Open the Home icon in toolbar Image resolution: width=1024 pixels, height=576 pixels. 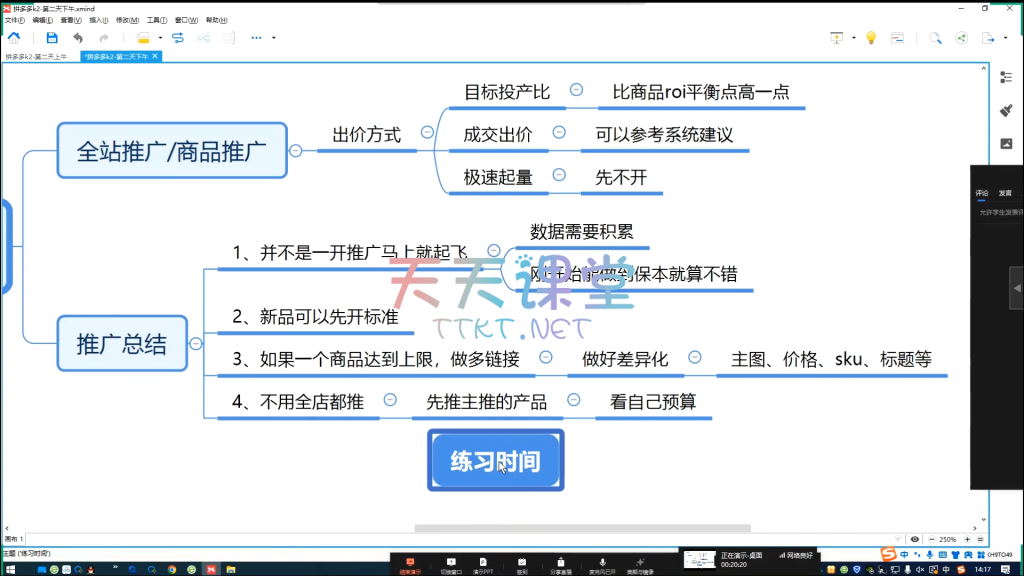[14, 38]
